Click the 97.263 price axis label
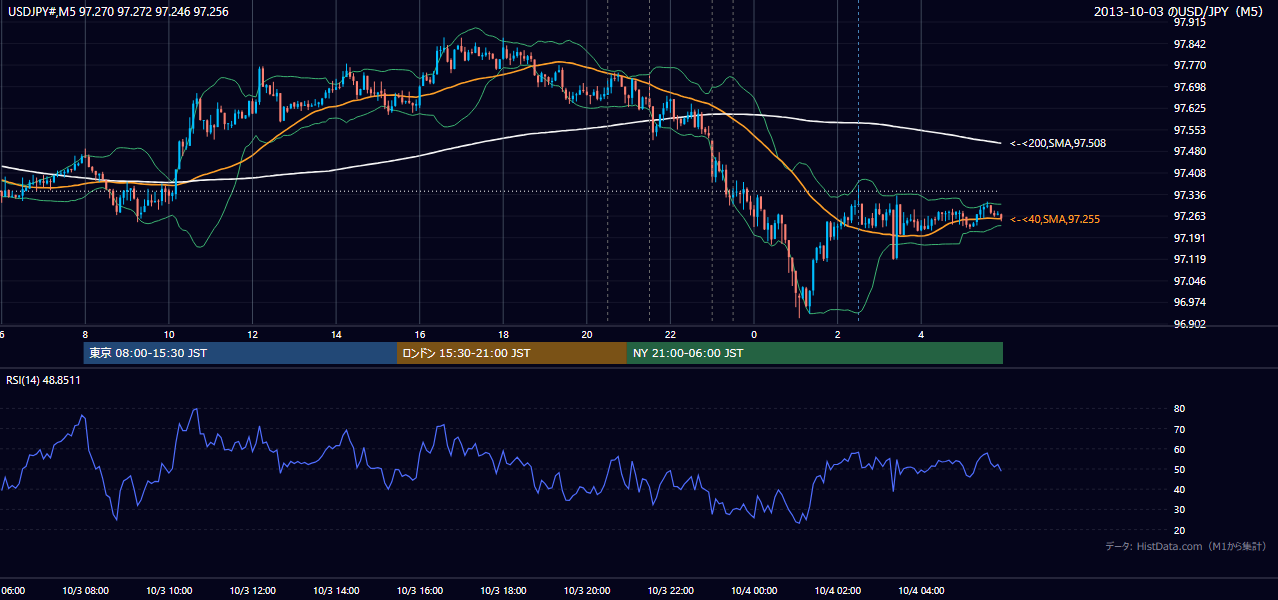1278x600 pixels. tap(1190, 216)
